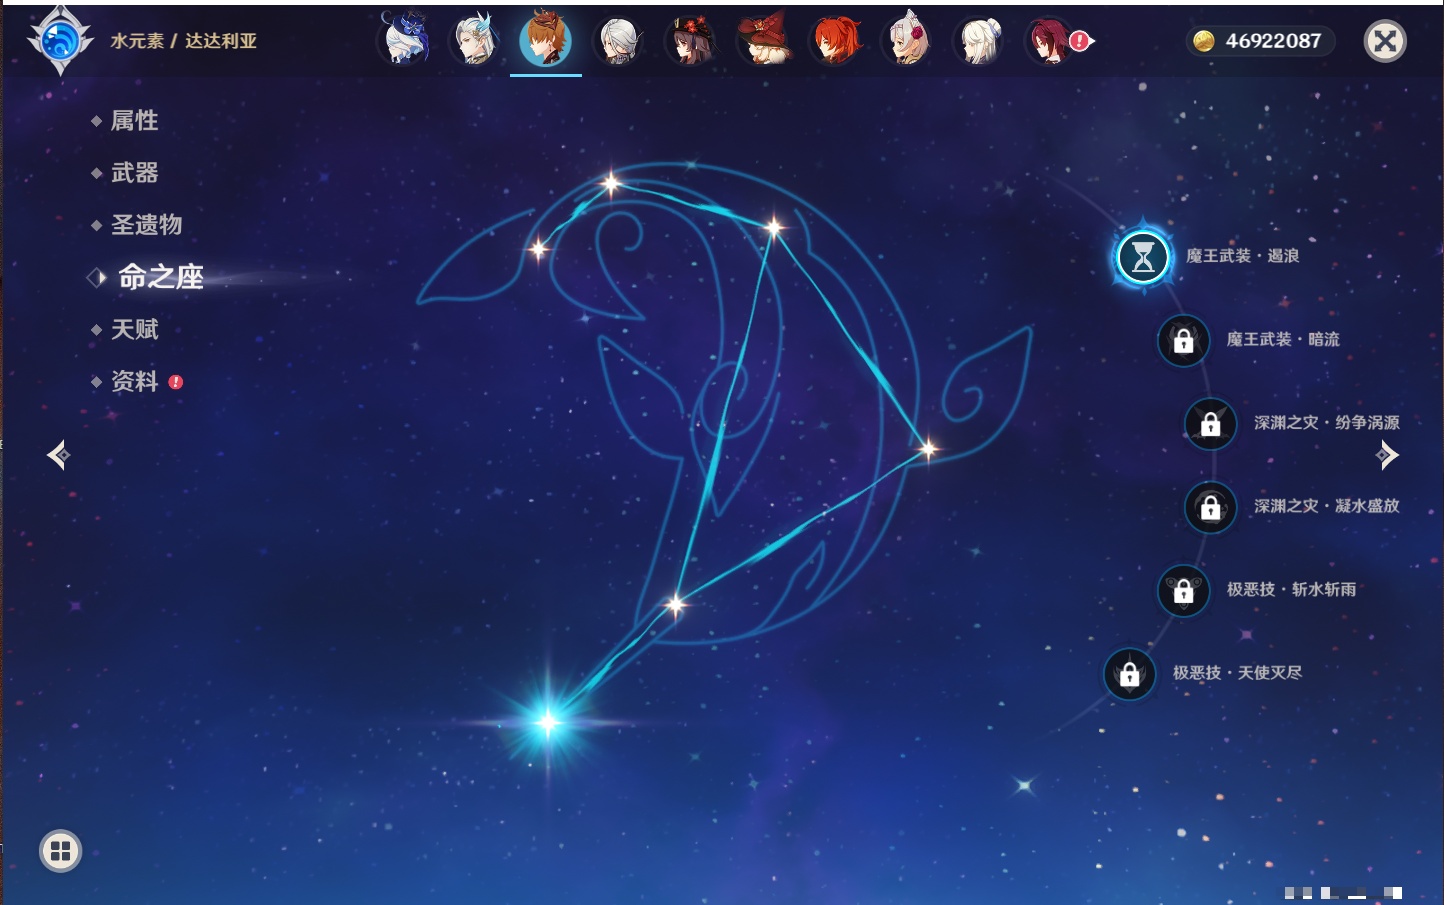1444x905 pixels.
Task: Click the locked 极恶技·天使灭尽 node
Action: 1129,674
